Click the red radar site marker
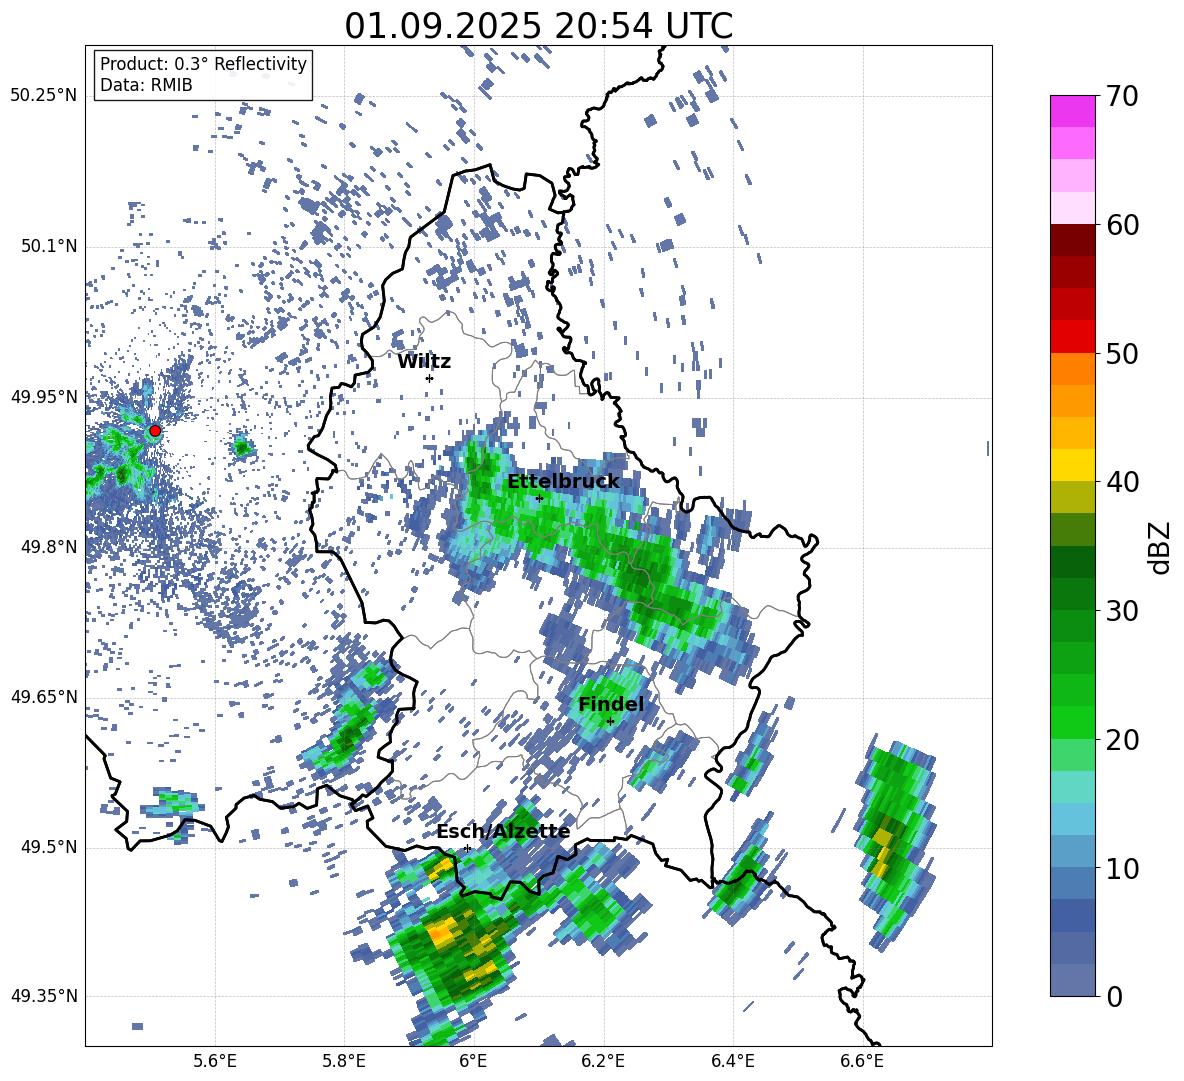Screen dimensions: 1184x1081 [x=155, y=431]
